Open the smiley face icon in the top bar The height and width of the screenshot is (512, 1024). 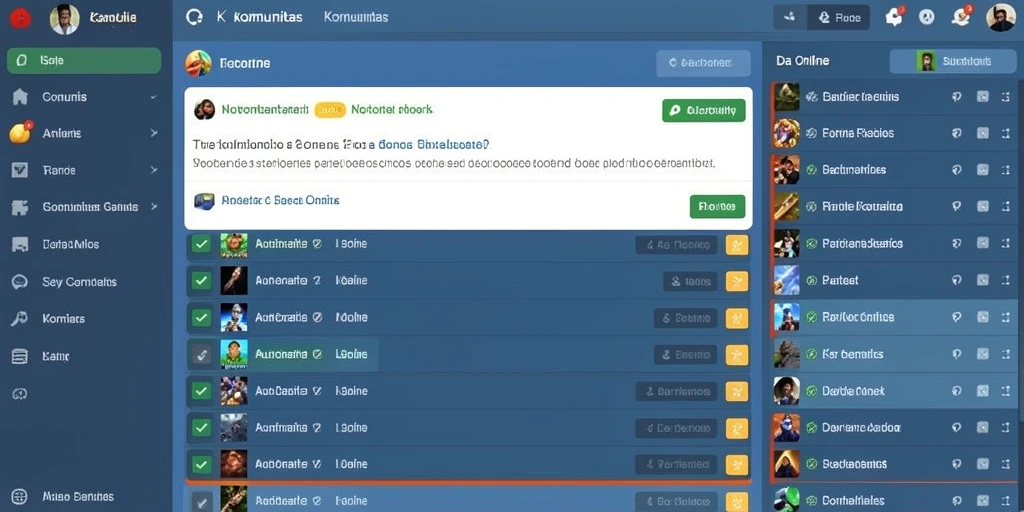[926, 18]
